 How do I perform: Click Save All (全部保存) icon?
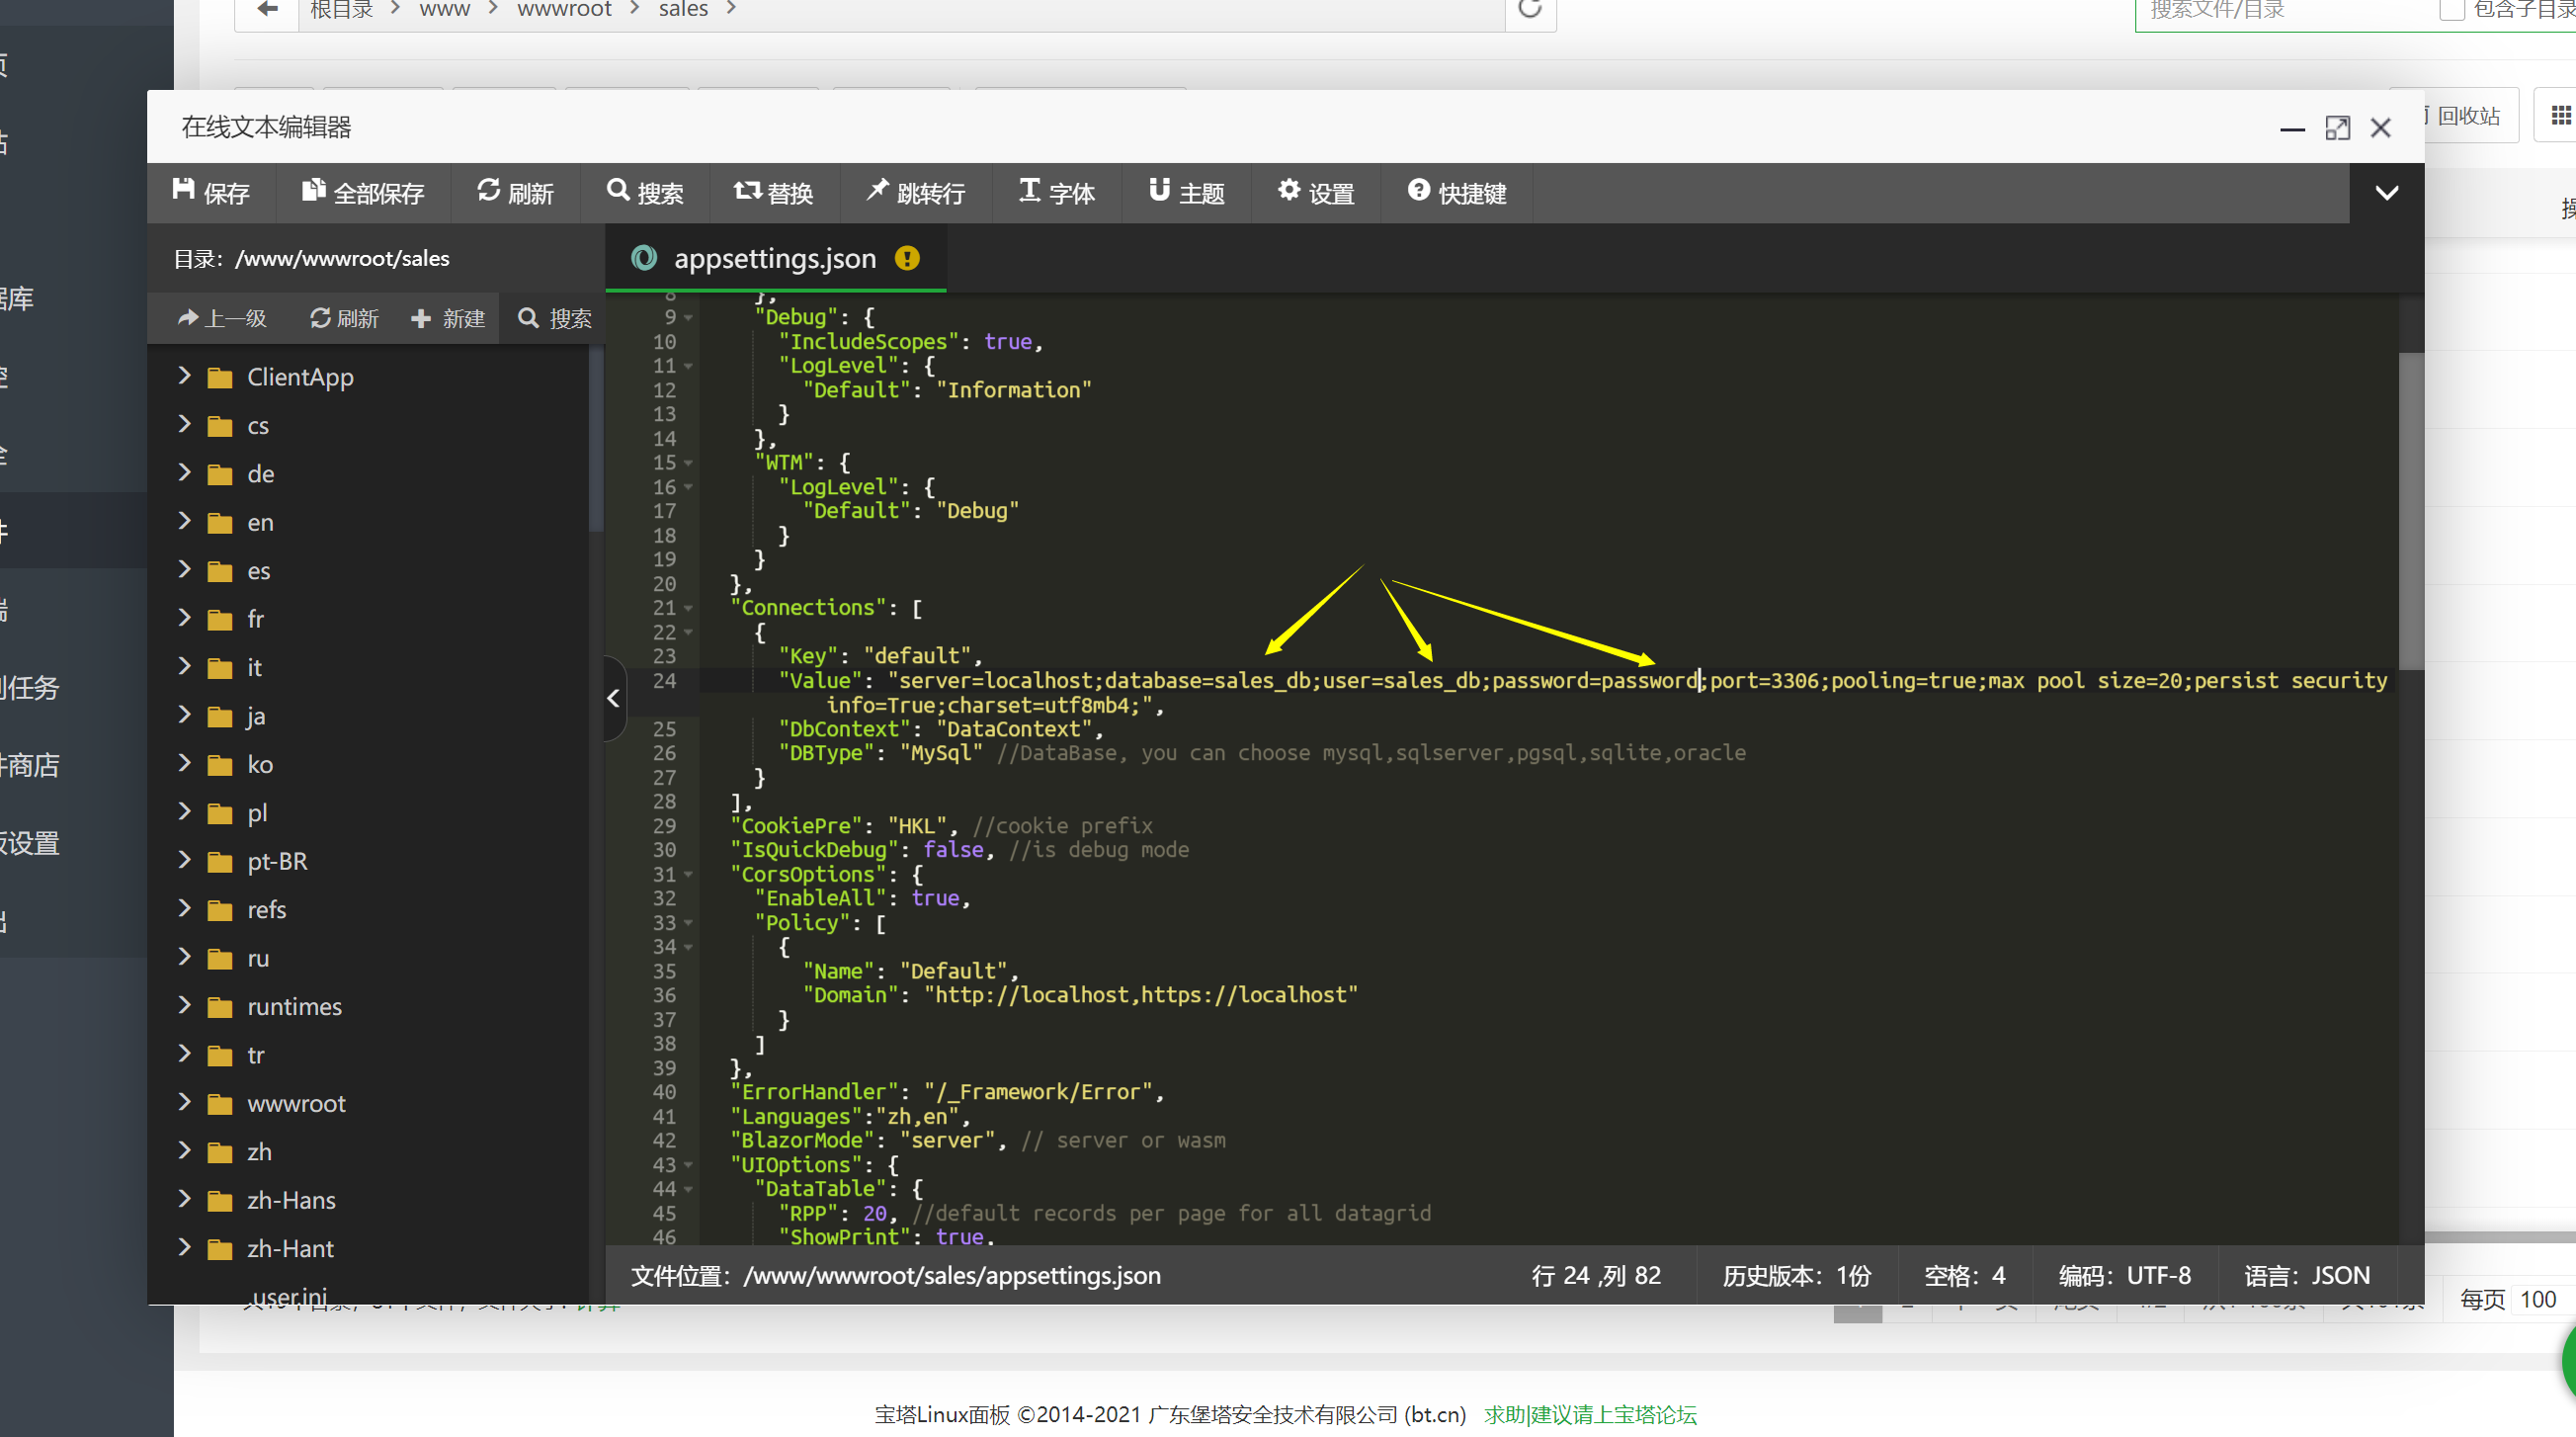[314, 191]
